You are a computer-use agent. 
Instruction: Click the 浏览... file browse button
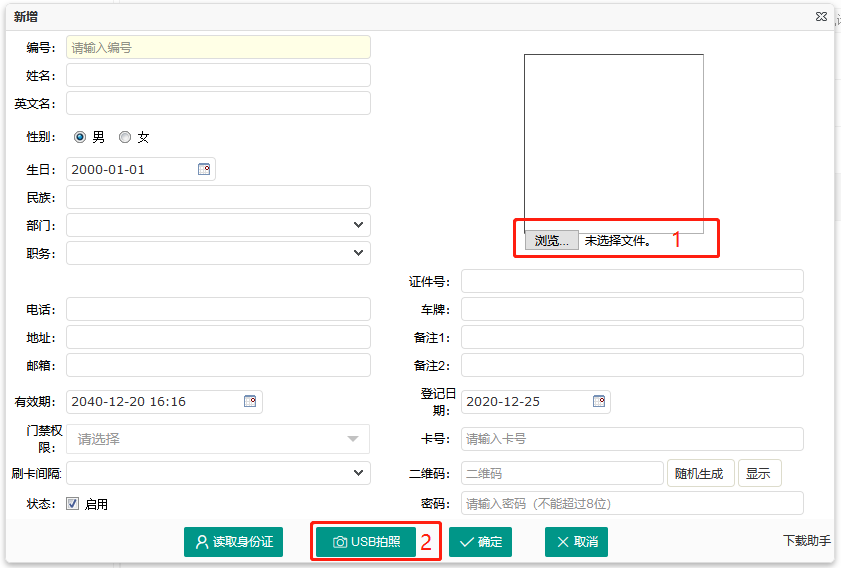point(551,240)
